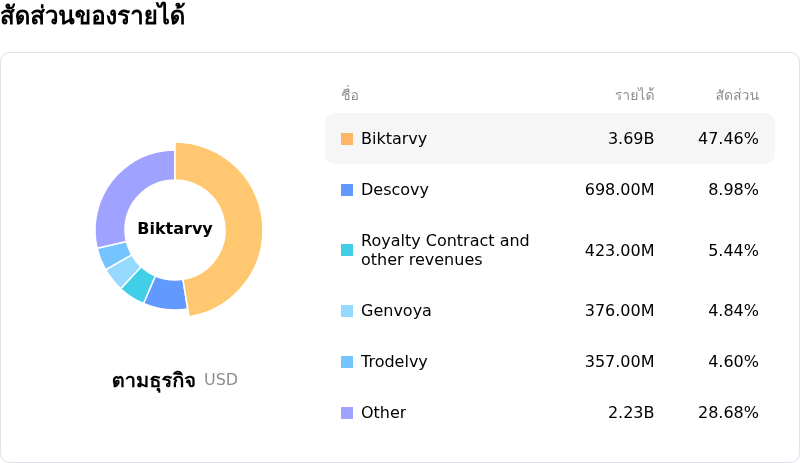
Task: Select the Other row label
Action: (383, 413)
